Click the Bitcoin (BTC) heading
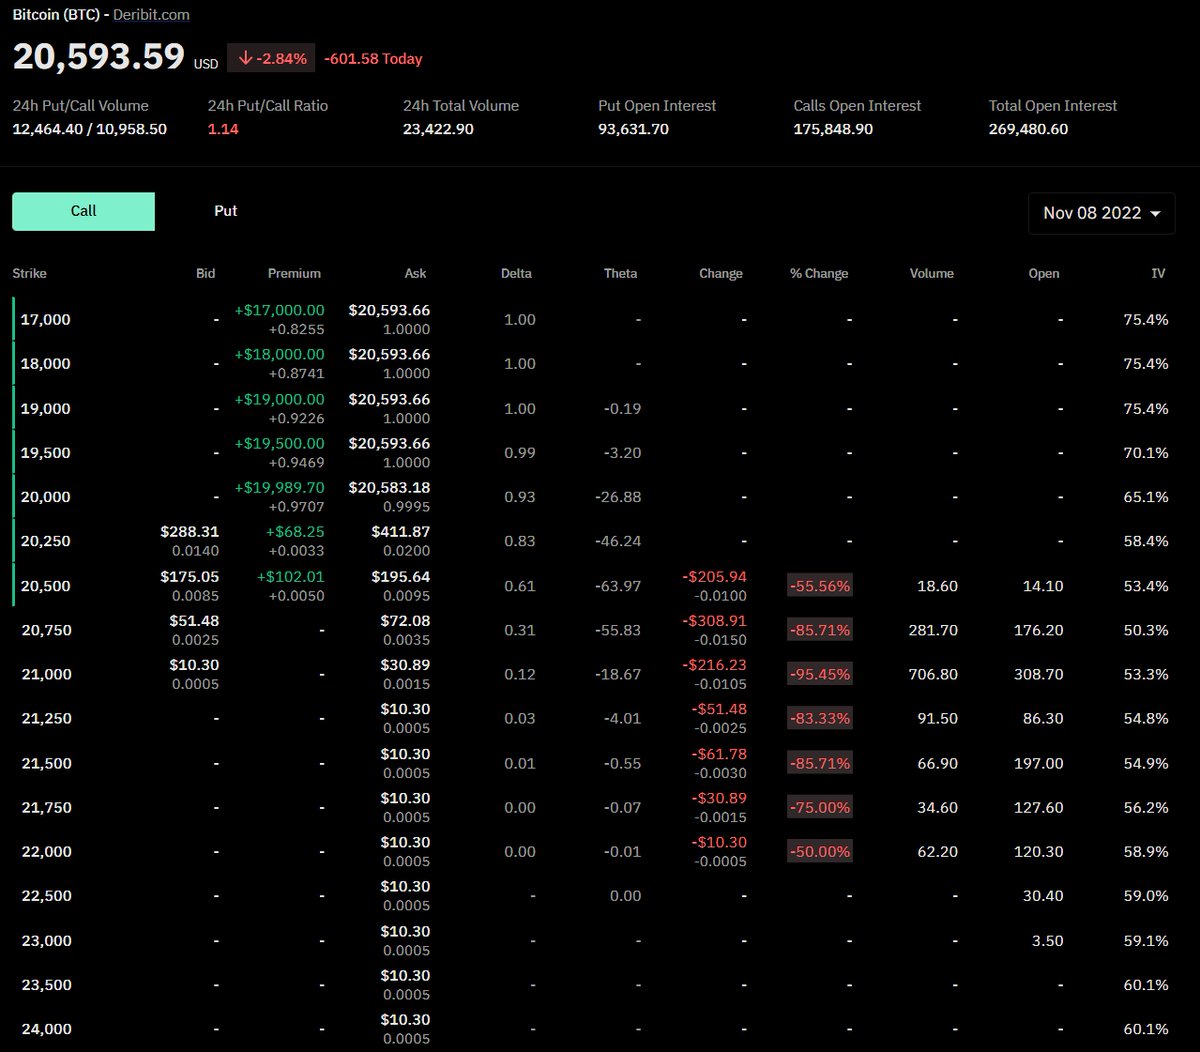The width and height of the screenshot is (1200, 1052). point(55,14)
